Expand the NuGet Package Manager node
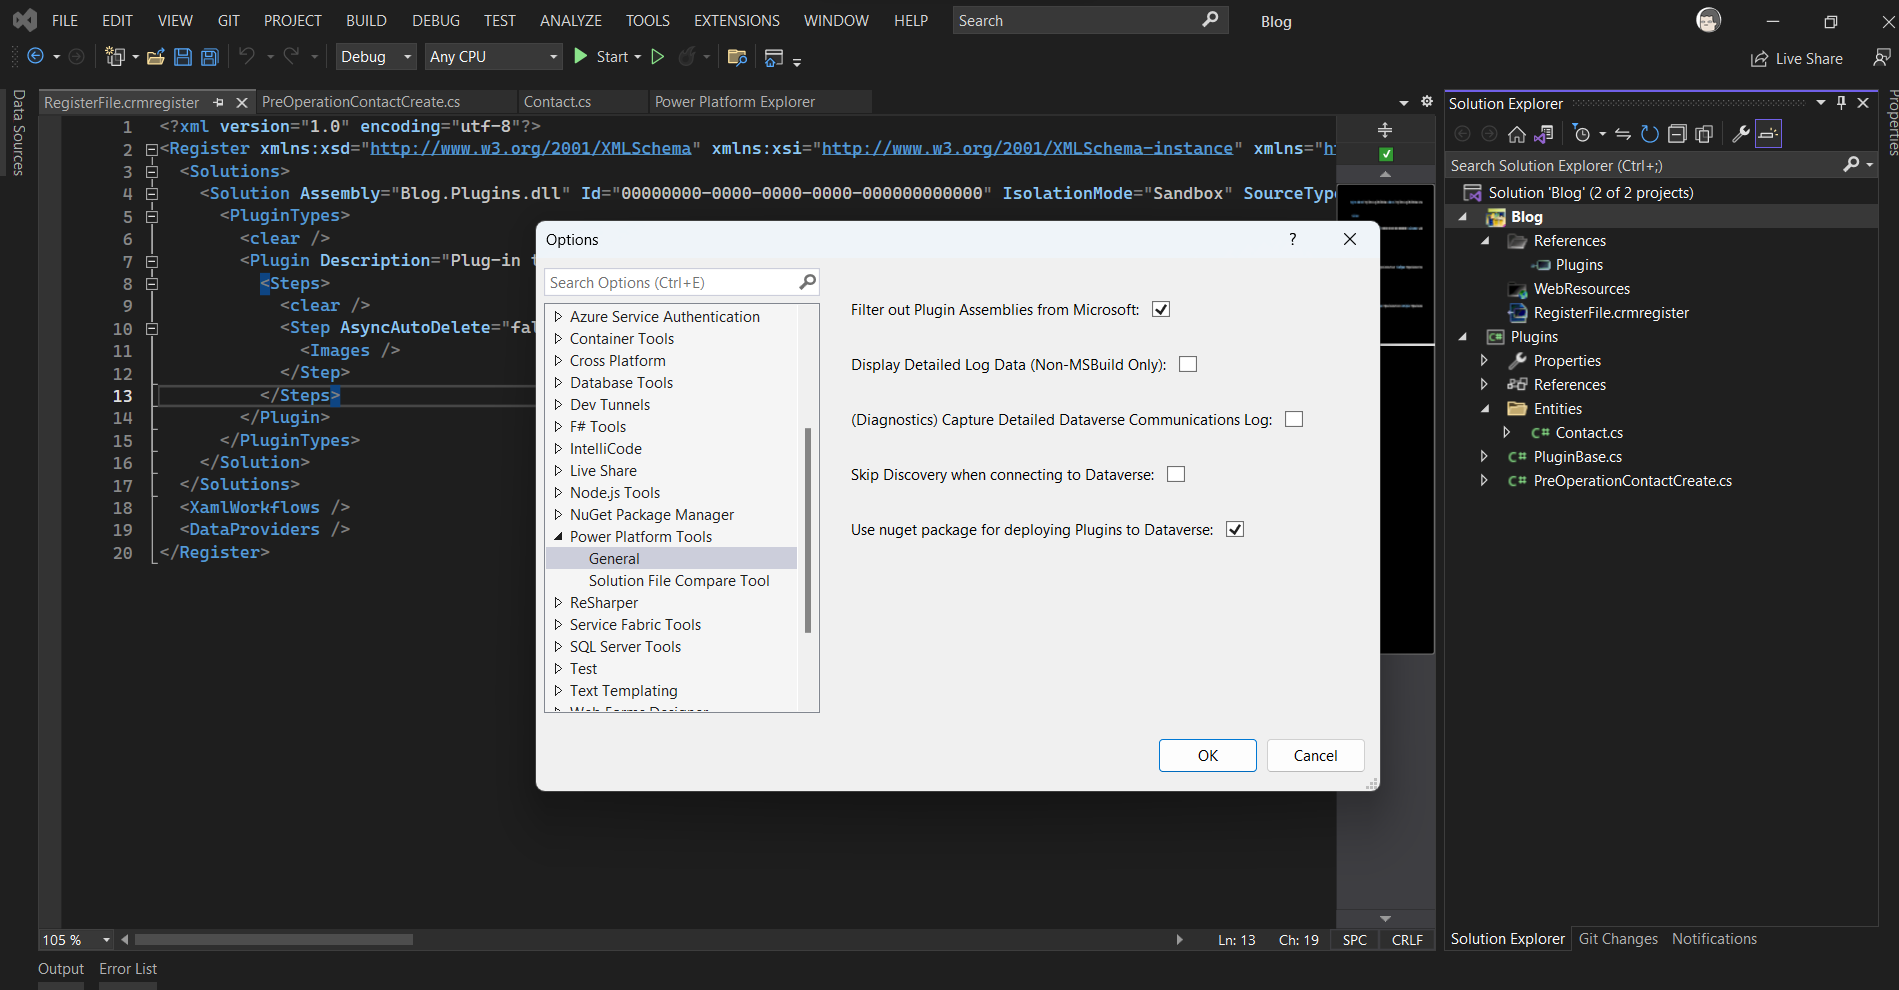This screenshot has height=990, width=1899. 558,515
